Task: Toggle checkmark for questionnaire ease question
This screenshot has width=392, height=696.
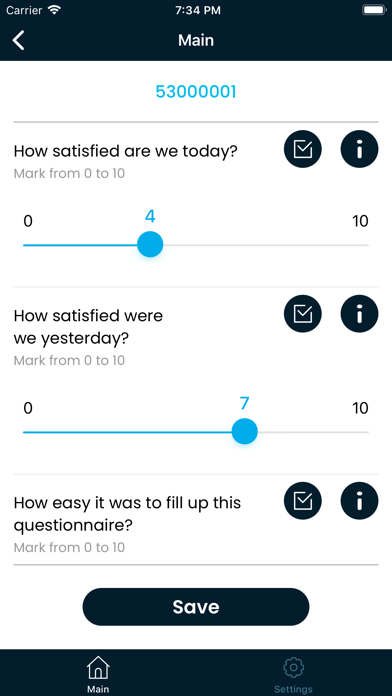Action: click(303, 501)
